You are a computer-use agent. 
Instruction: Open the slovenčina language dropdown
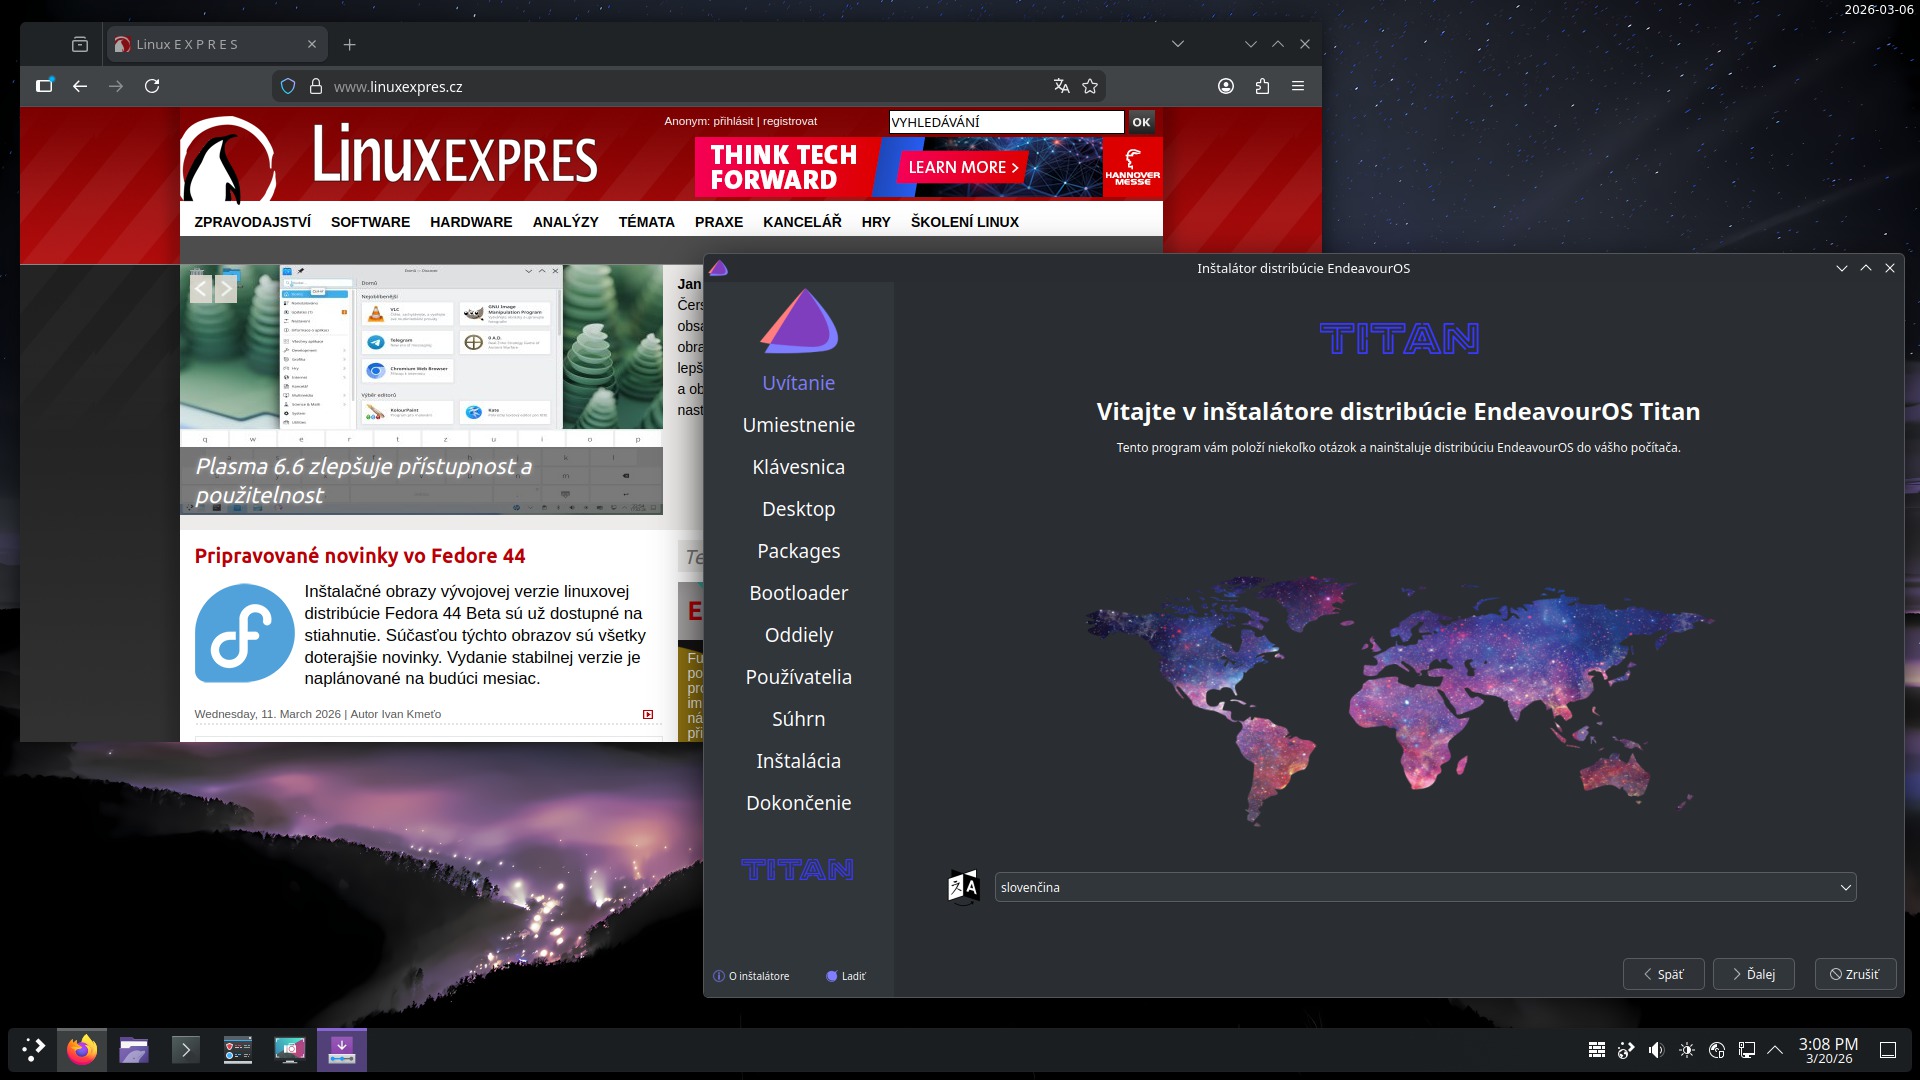[1425, 887]
